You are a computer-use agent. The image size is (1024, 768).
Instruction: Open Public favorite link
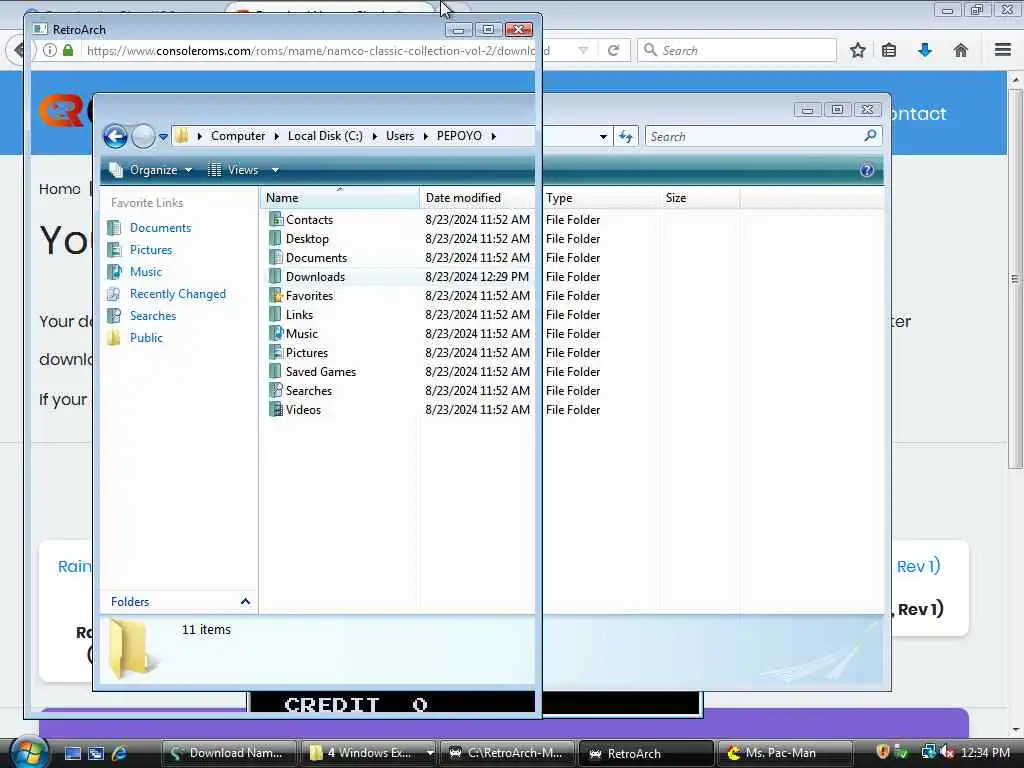(146, 338)
